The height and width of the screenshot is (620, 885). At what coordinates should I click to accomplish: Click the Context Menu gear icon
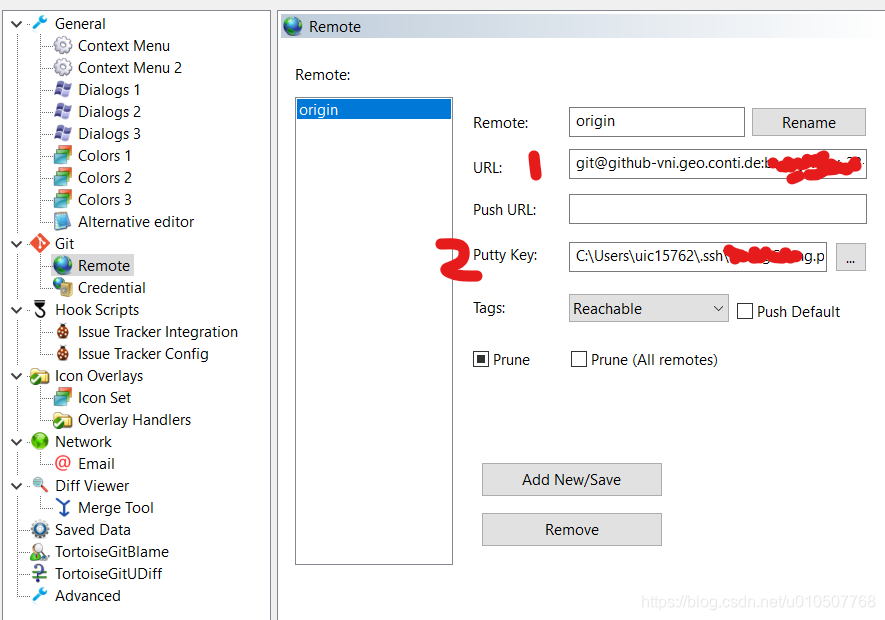[x=63, y=45]
